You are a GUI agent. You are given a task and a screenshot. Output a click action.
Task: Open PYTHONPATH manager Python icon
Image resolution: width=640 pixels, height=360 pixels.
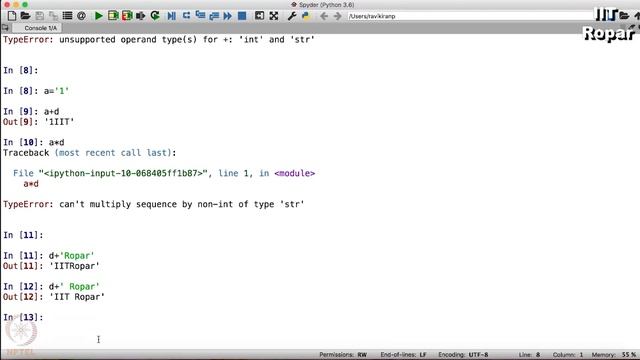point(305,16)
